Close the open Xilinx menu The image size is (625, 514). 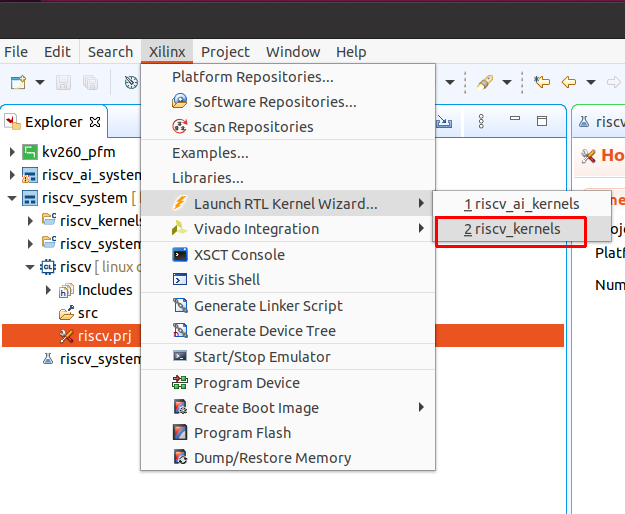coord(167,52)
